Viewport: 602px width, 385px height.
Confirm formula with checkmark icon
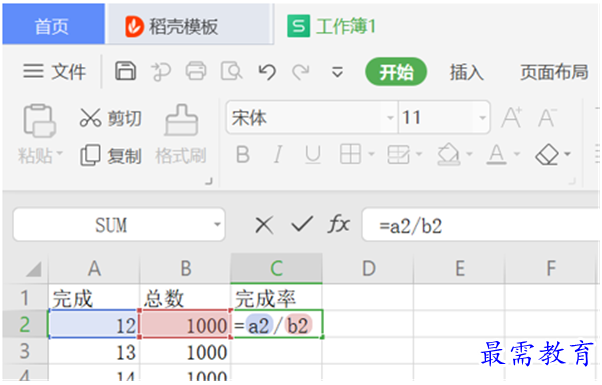pos(302,224)
